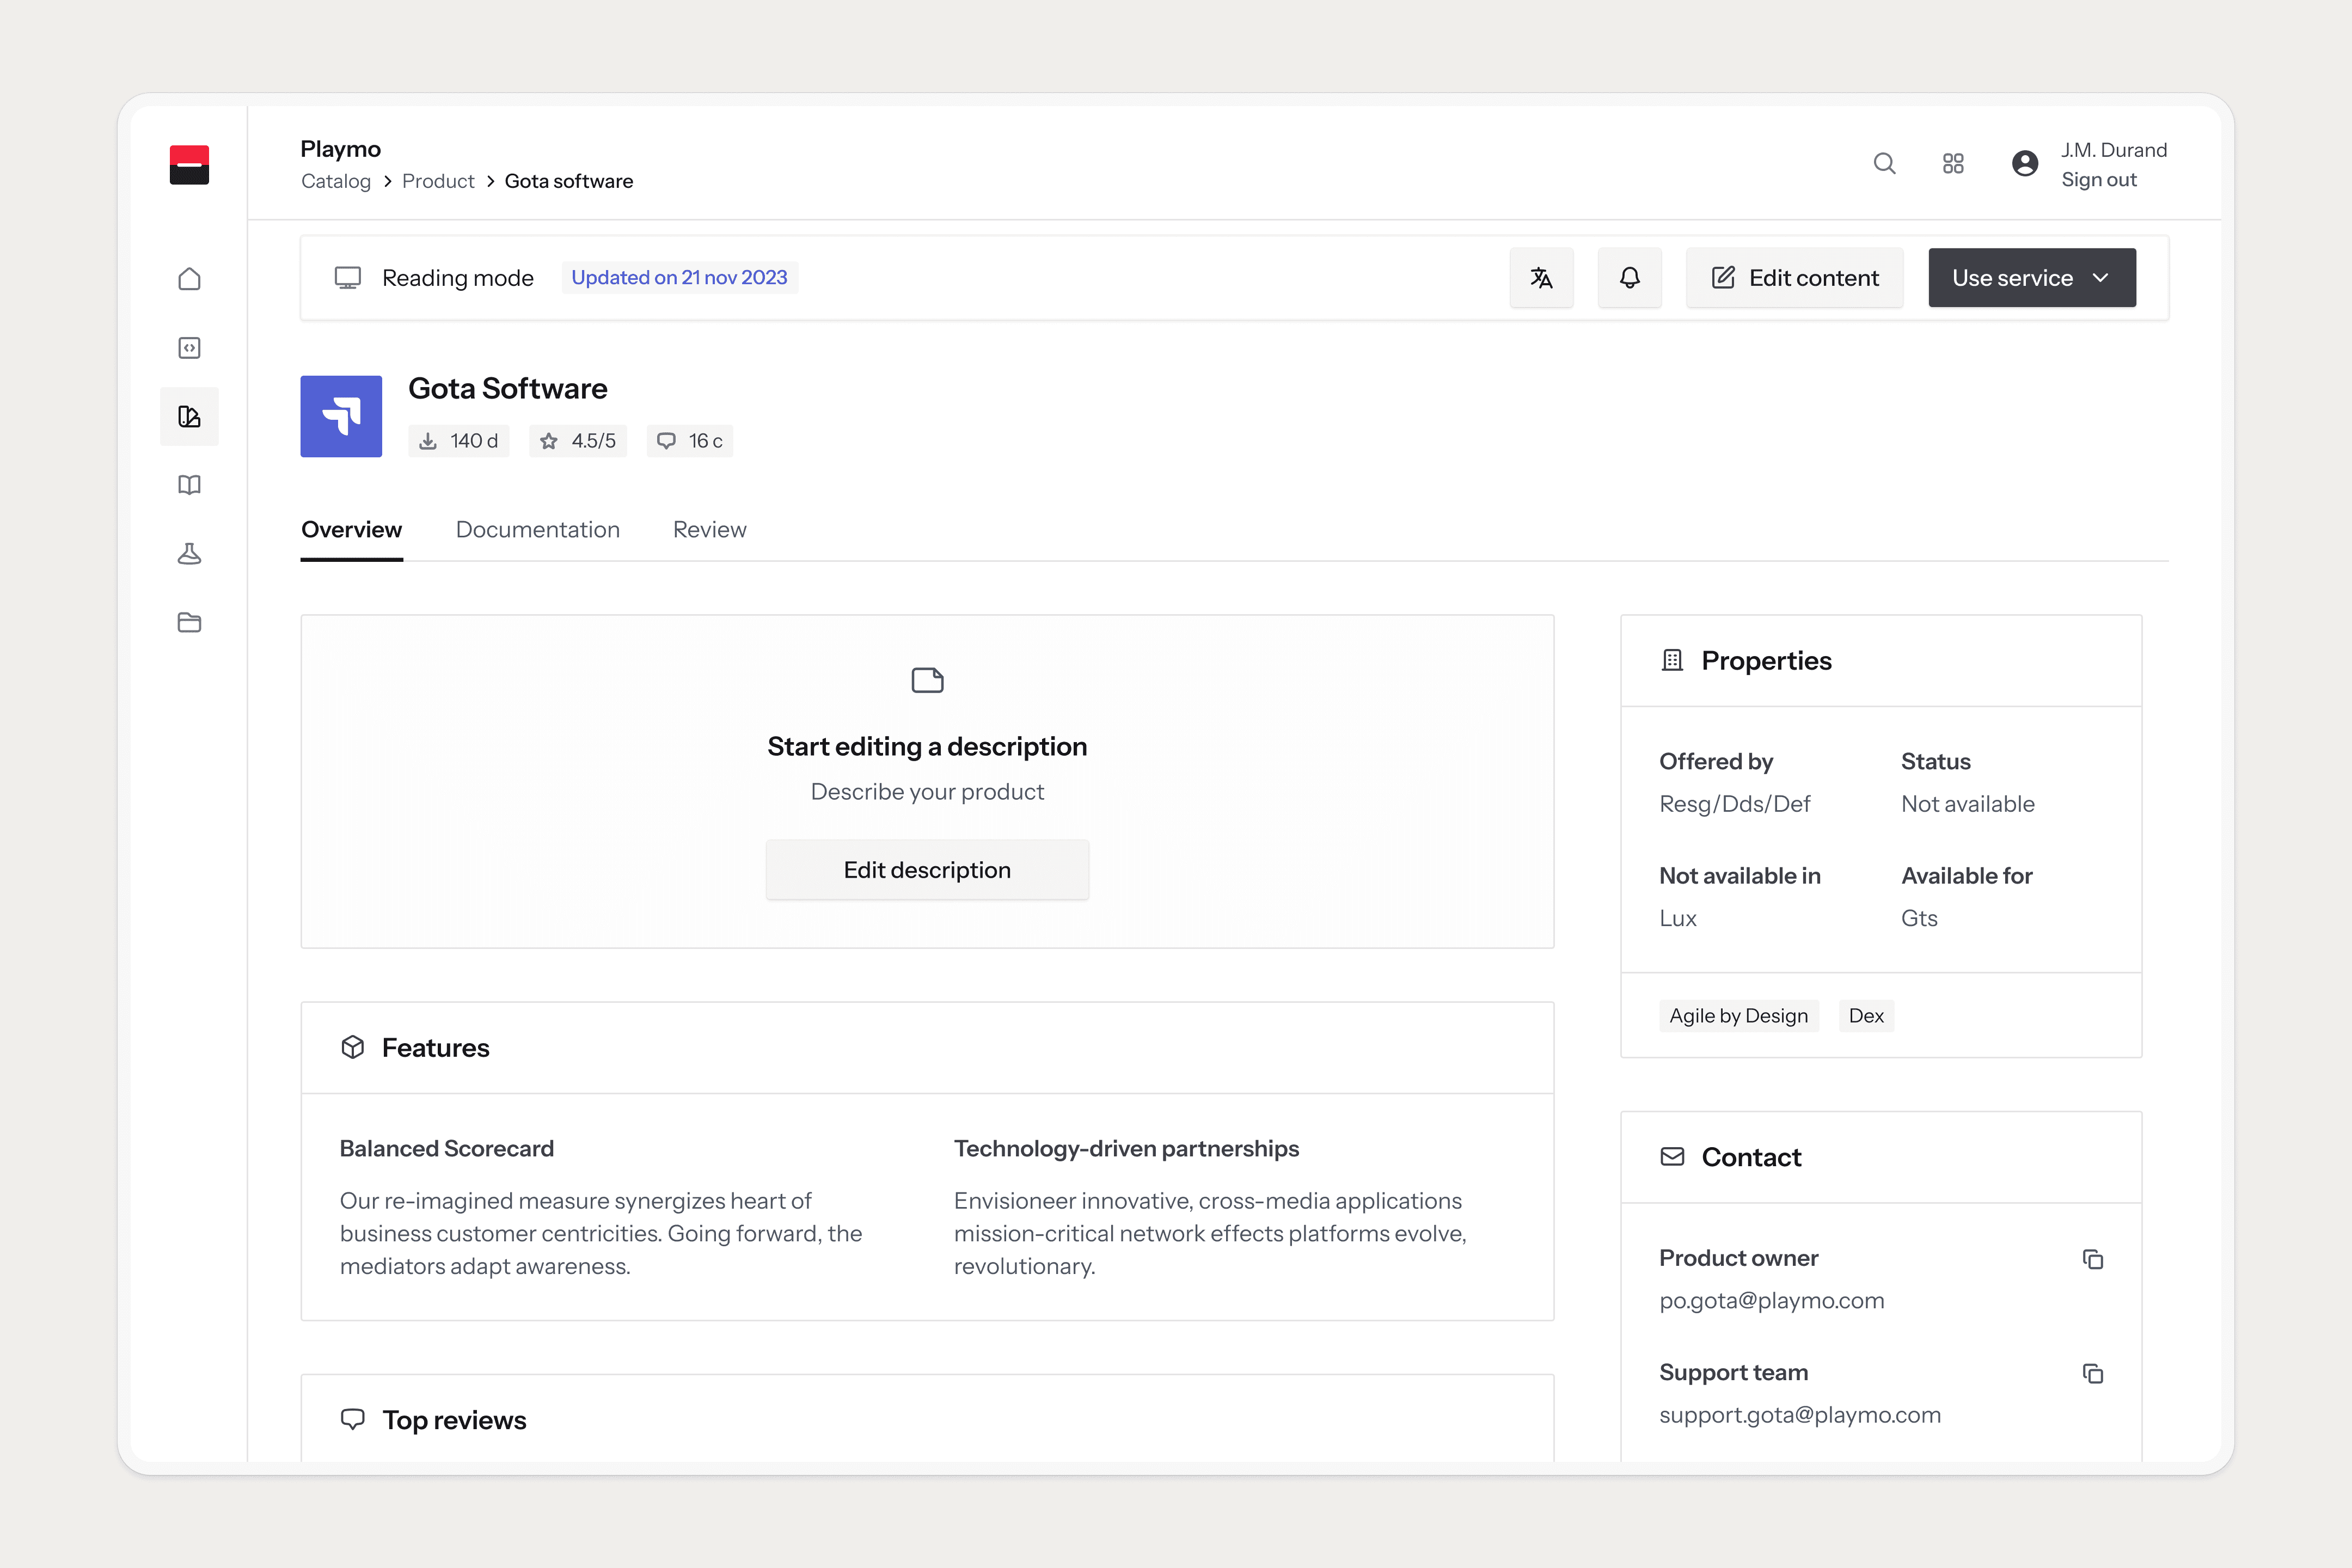Click the Top reviews speech bubble icon

point(353,1420)
